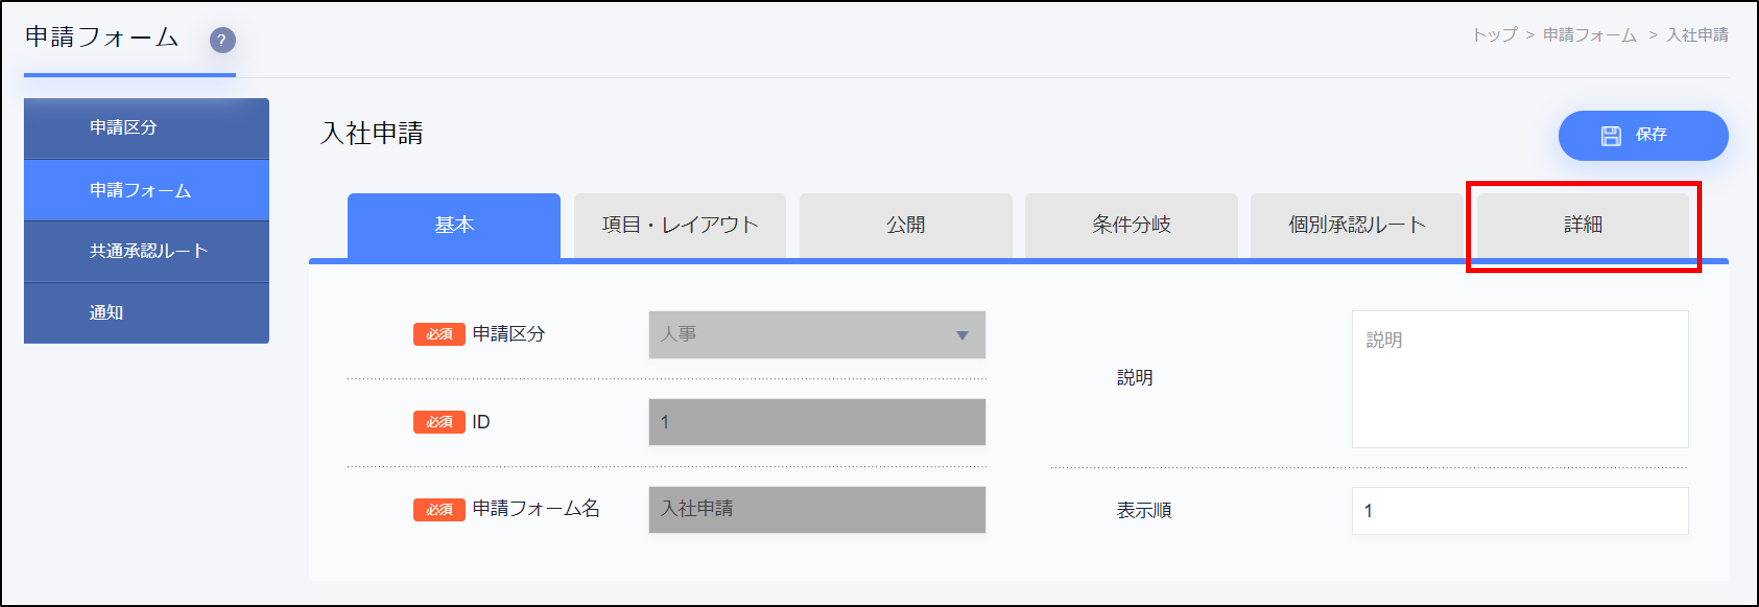Click the 表示順 input field
Image resolution: width=1759 pixels, height=607 pixels.
click(1520, 511)
